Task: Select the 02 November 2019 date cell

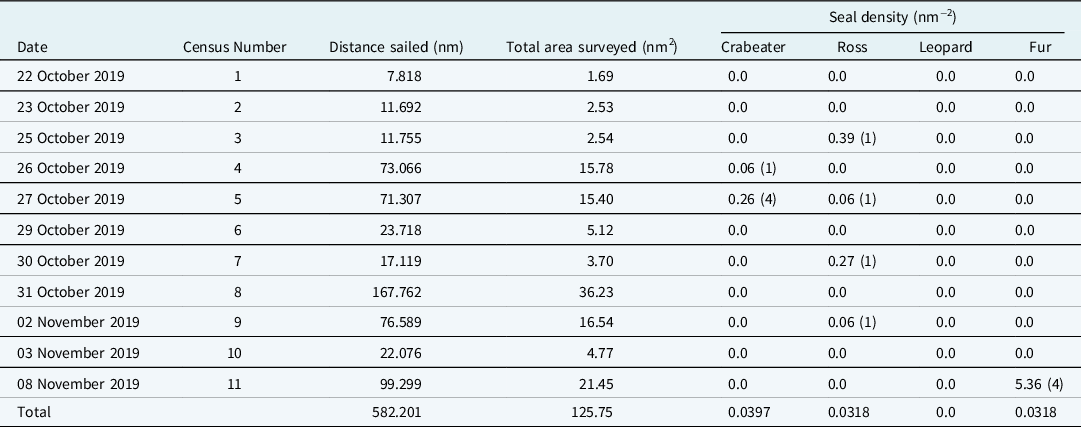Action: pyautogui.click(x=78, y=323)
